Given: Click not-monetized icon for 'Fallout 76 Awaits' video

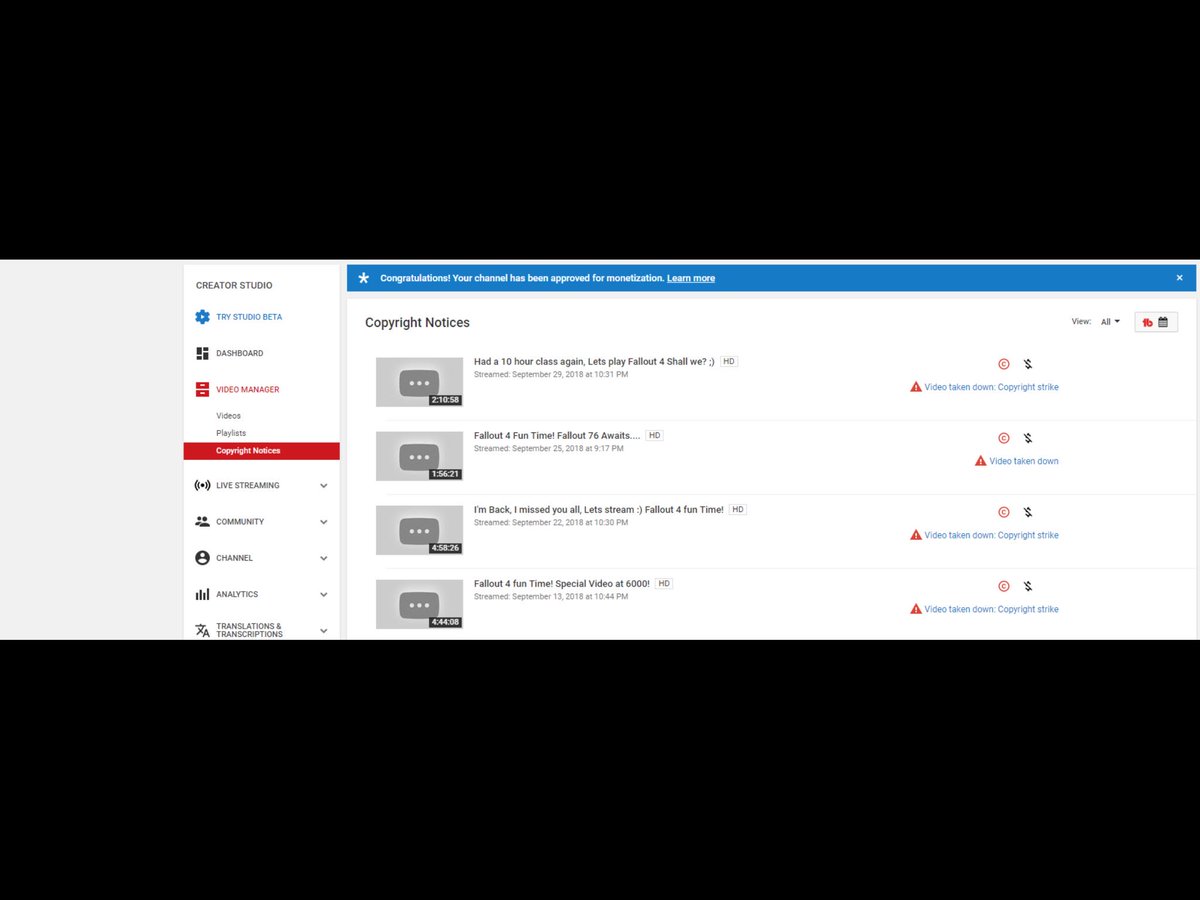Looking at the screenshot, I should pyautogui.click(x=1028, y=438).
